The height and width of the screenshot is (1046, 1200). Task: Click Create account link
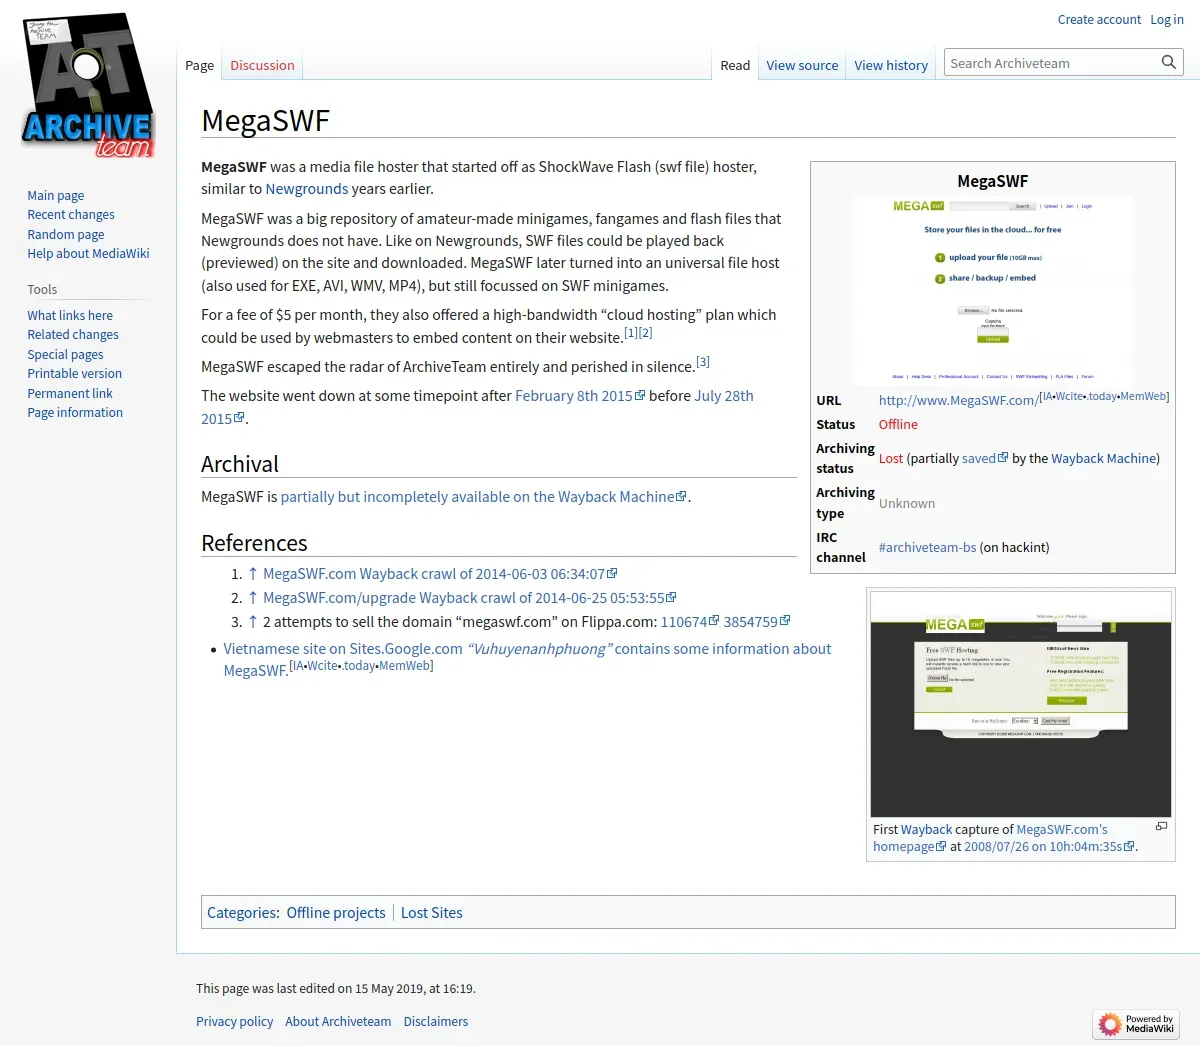1099,19
